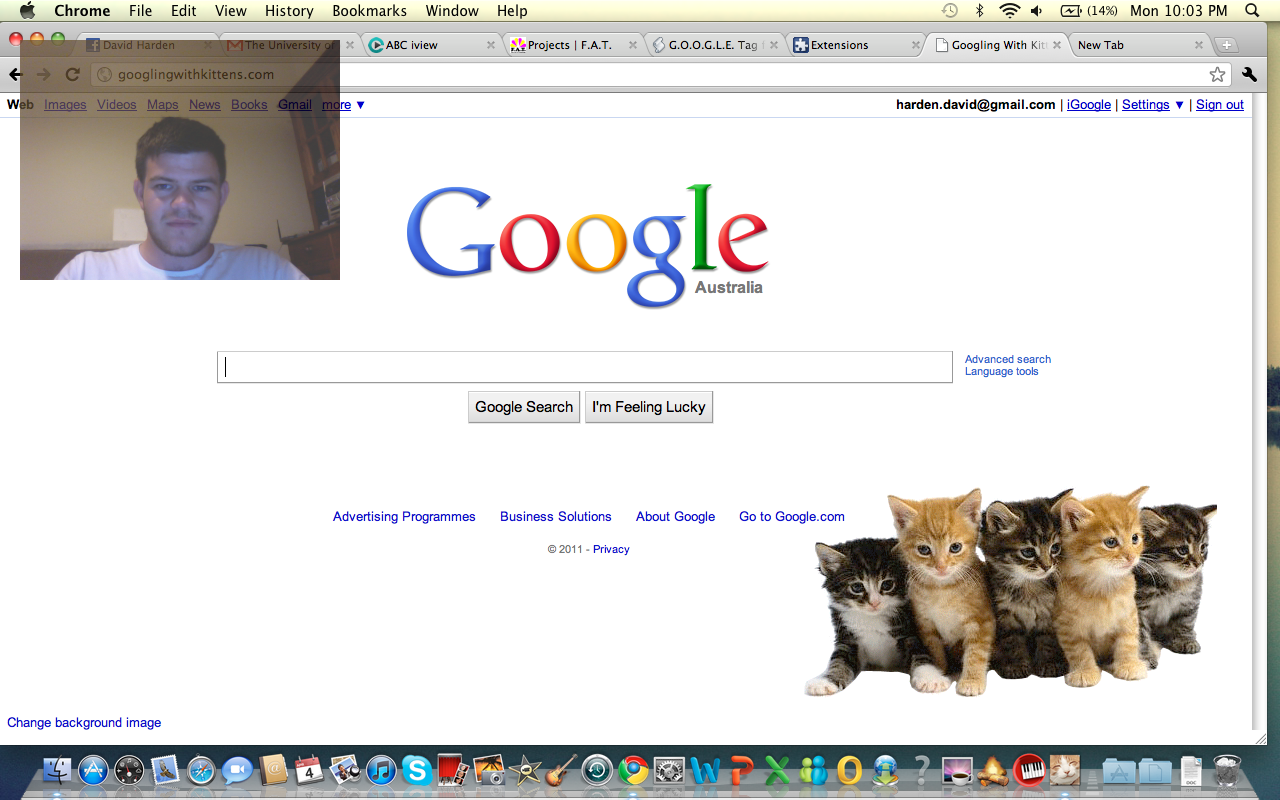Open the App Store dock icon
The image size is (1280, 800).
(x=93, y=770)
